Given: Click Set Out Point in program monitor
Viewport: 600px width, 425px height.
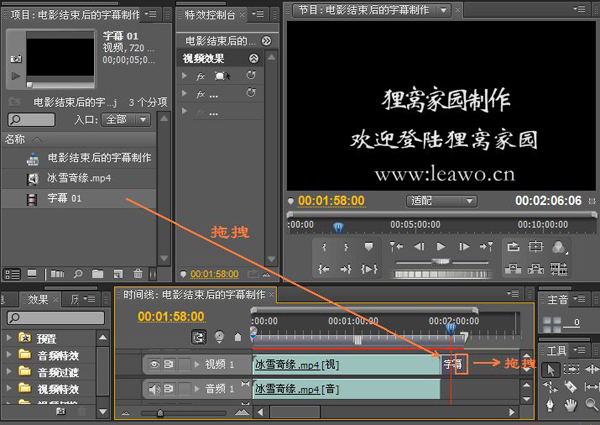Looking at the screenshot, I should coord(346,247).
